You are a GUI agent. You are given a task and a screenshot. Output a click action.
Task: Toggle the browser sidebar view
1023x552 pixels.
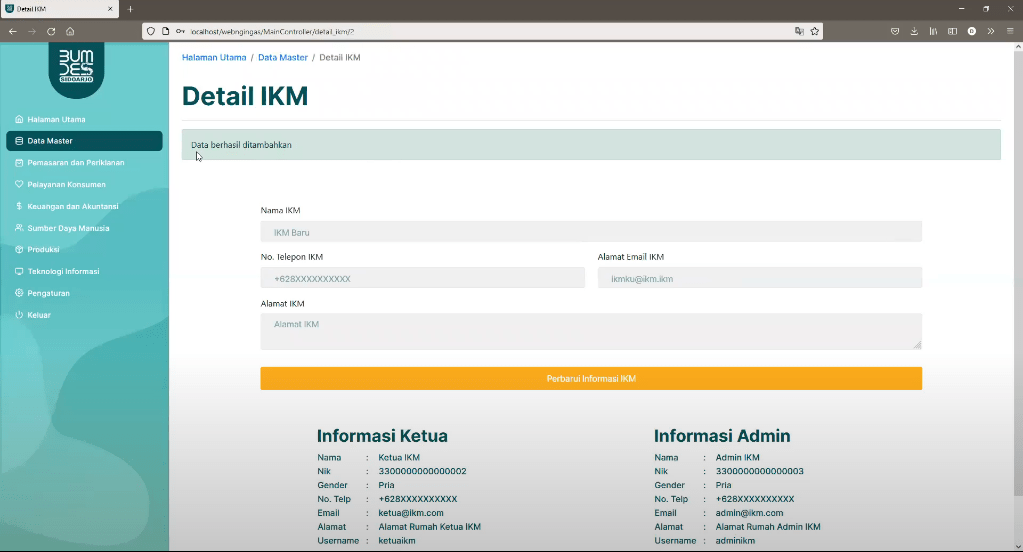pos(952,31)
